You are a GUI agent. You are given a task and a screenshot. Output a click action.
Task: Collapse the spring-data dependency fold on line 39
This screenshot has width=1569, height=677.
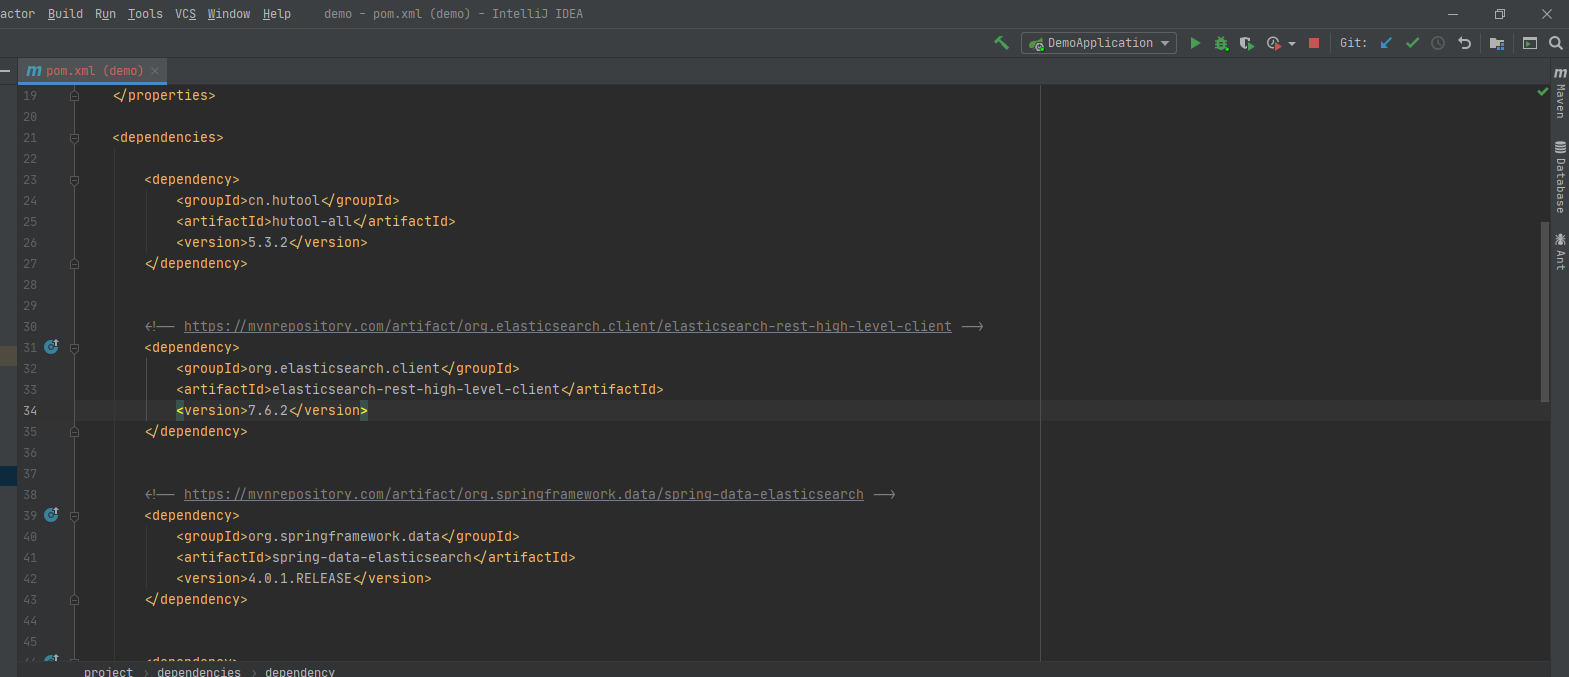tap(74, 516)
